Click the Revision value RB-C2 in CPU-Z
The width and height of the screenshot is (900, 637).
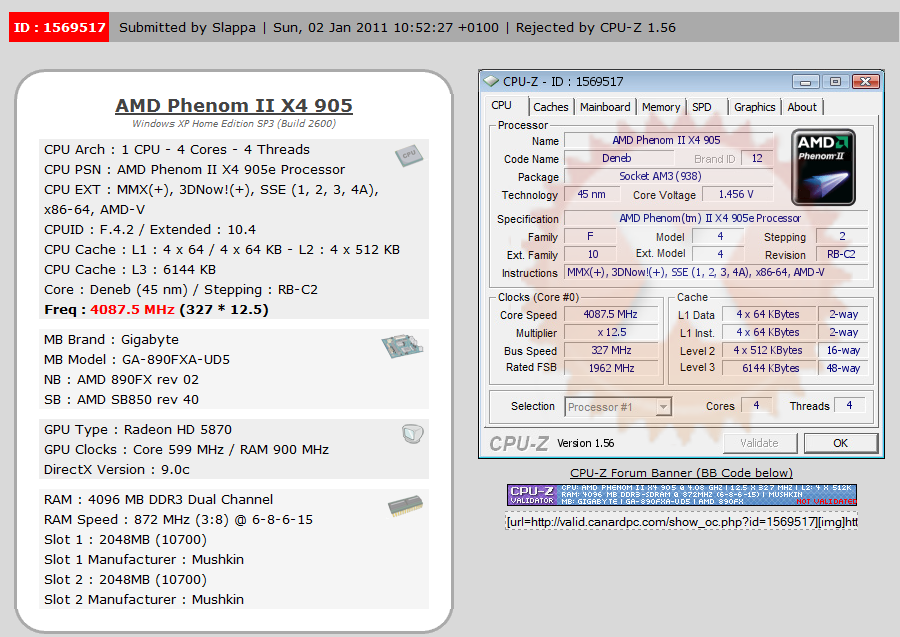pos(841,254)
